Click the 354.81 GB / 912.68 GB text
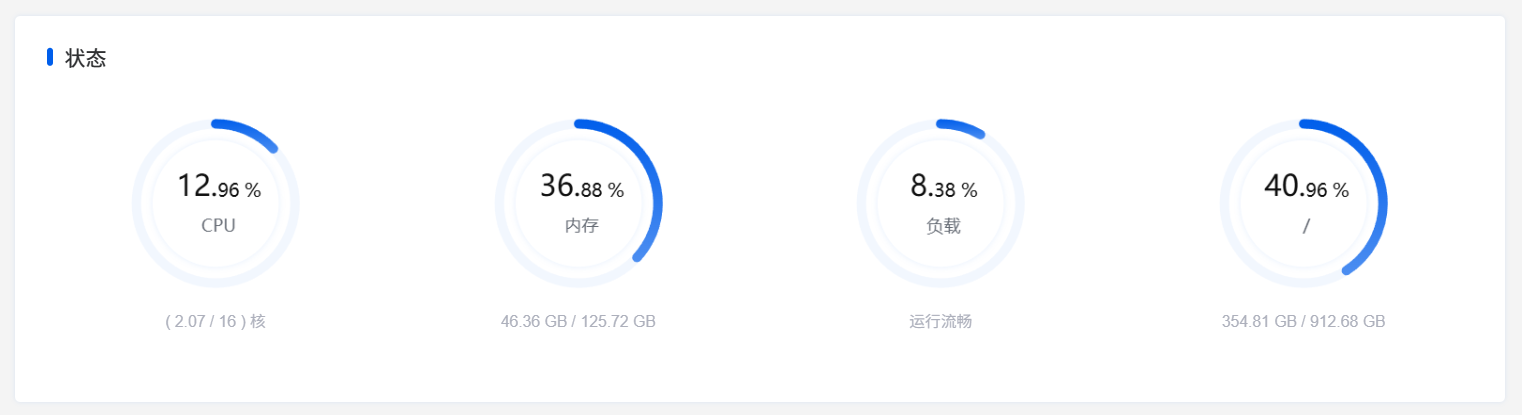Screen dimensions: 1522x415 pyautogui.click(x=1303, y=322)
